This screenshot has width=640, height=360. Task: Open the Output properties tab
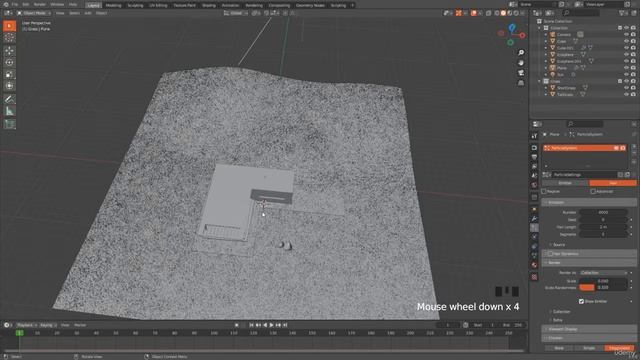coord(534,157)
